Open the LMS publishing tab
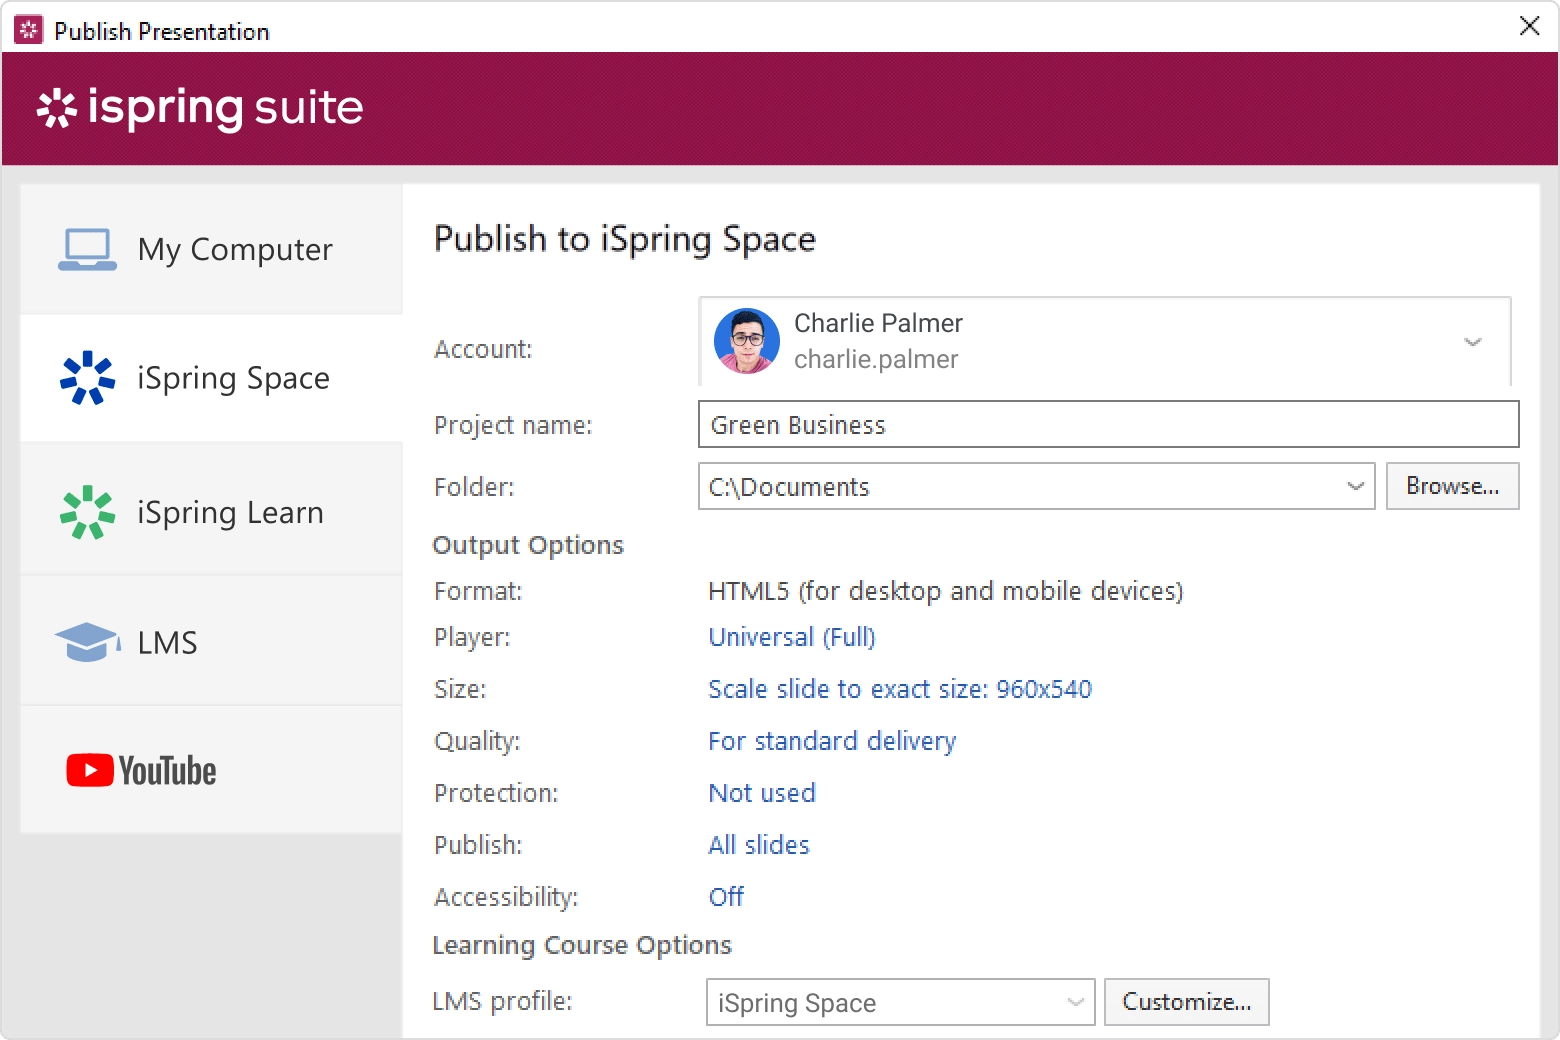The height and width of the screenshot is (1040, 1560). tap(211, 642)
